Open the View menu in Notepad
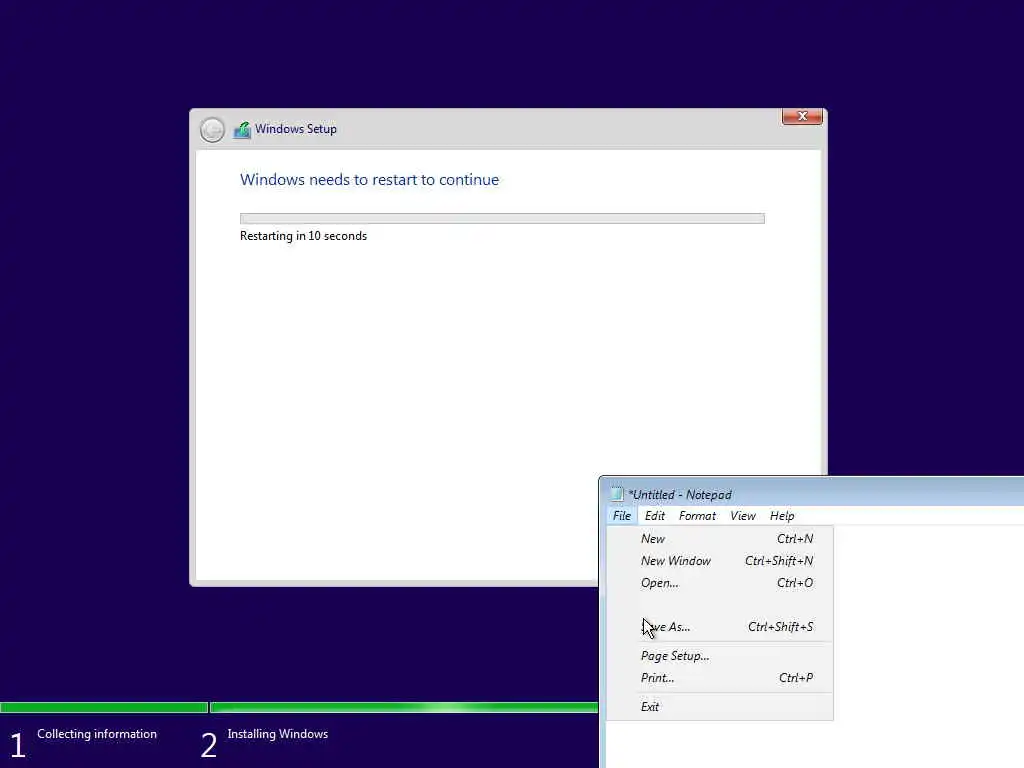Screen dimensions: 1024x768 coord(743,516)
